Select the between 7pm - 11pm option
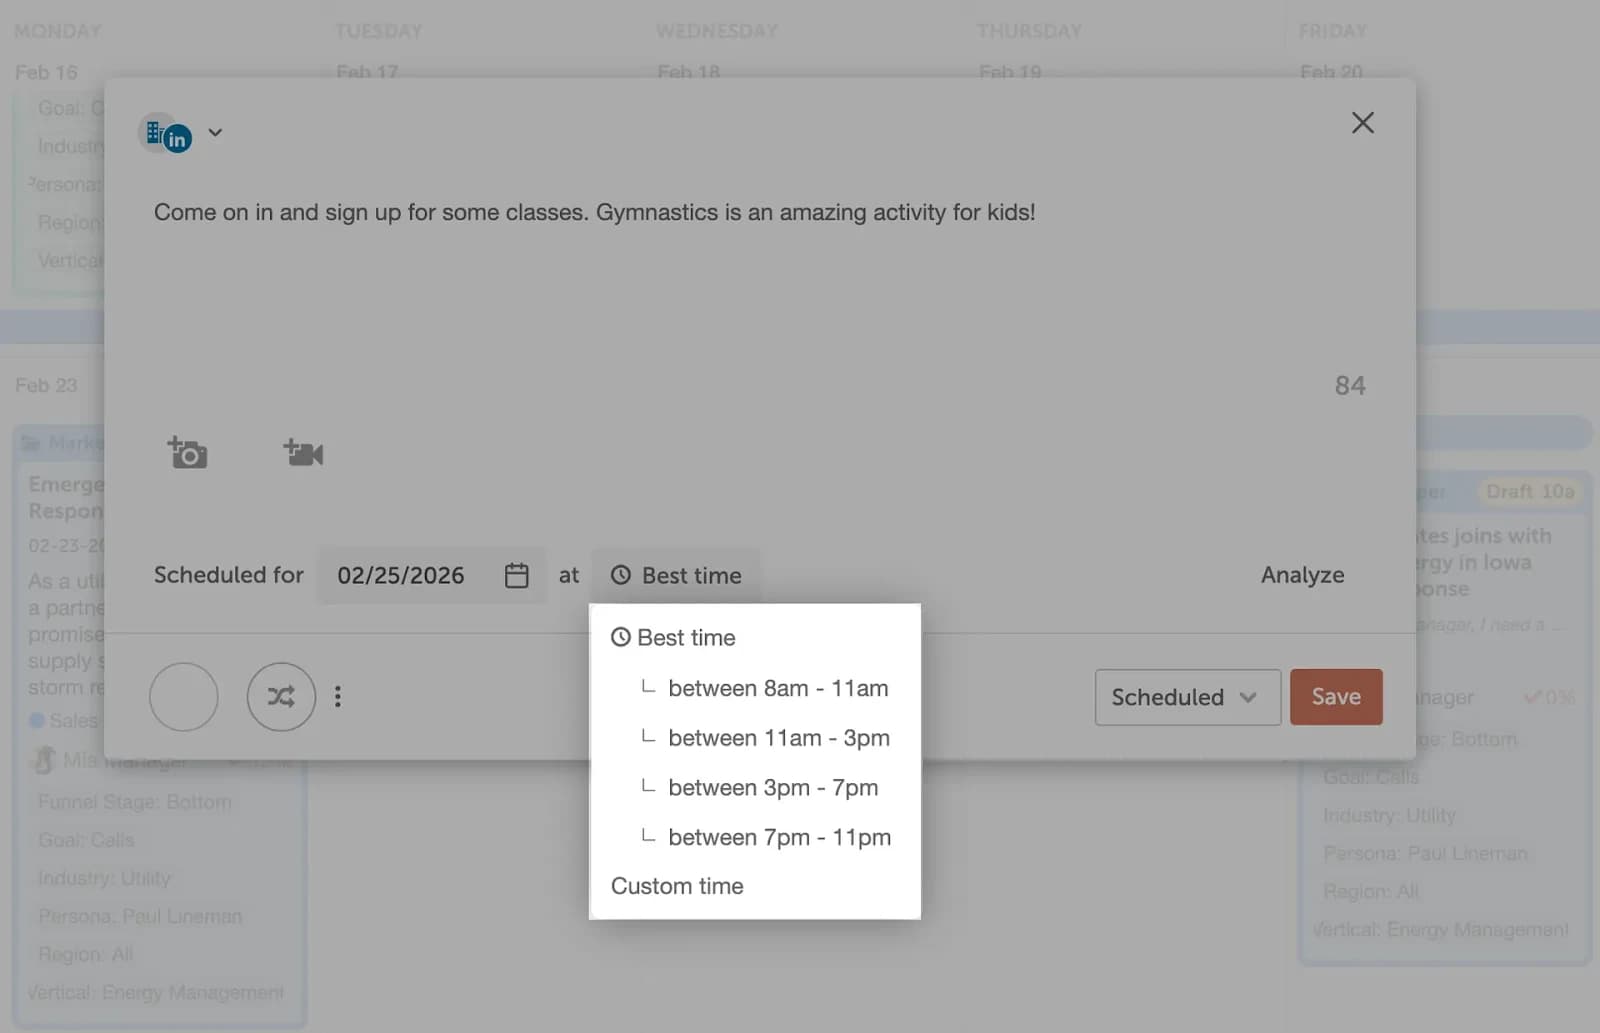 pos(779,837)
